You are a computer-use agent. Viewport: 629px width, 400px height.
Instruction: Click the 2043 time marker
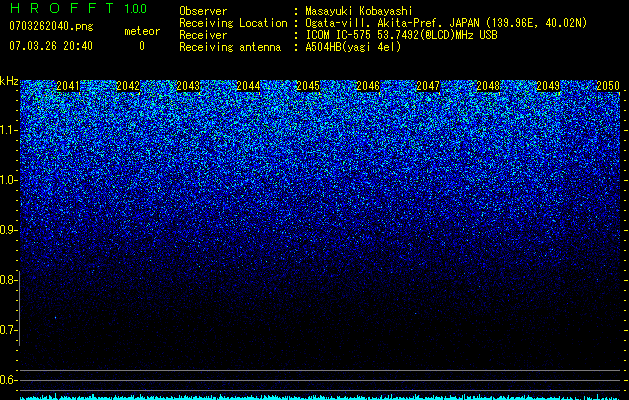pos(188,86)
